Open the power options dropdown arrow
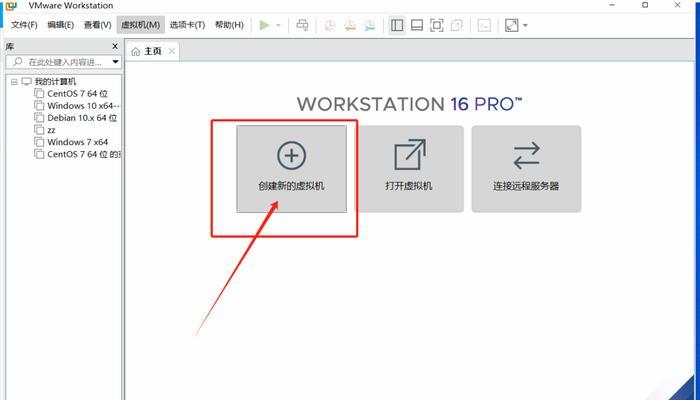 (x=278, y=25)
